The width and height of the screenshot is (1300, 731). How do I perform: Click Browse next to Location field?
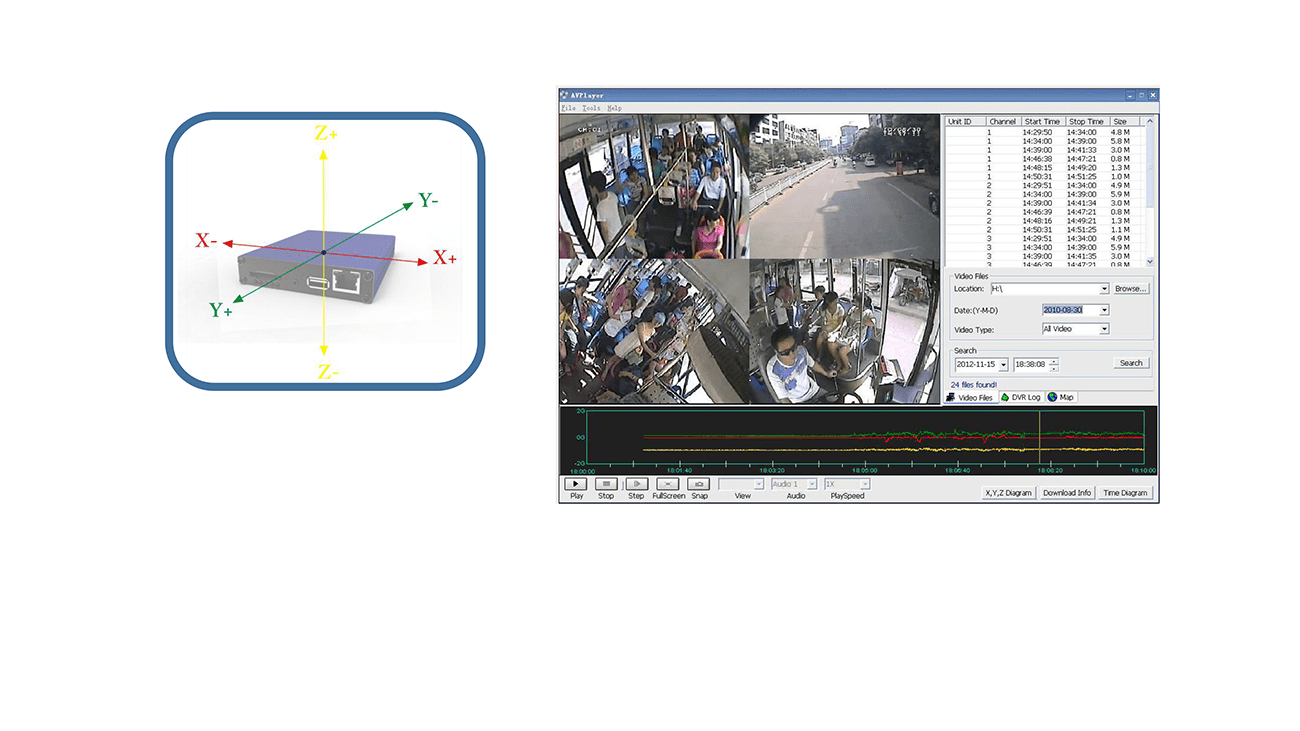1131,289
